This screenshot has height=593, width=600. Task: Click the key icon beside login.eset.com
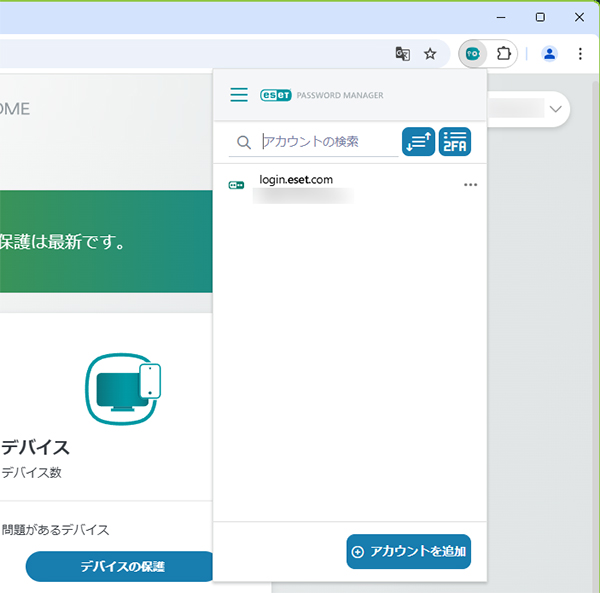[x=236, y=185]
